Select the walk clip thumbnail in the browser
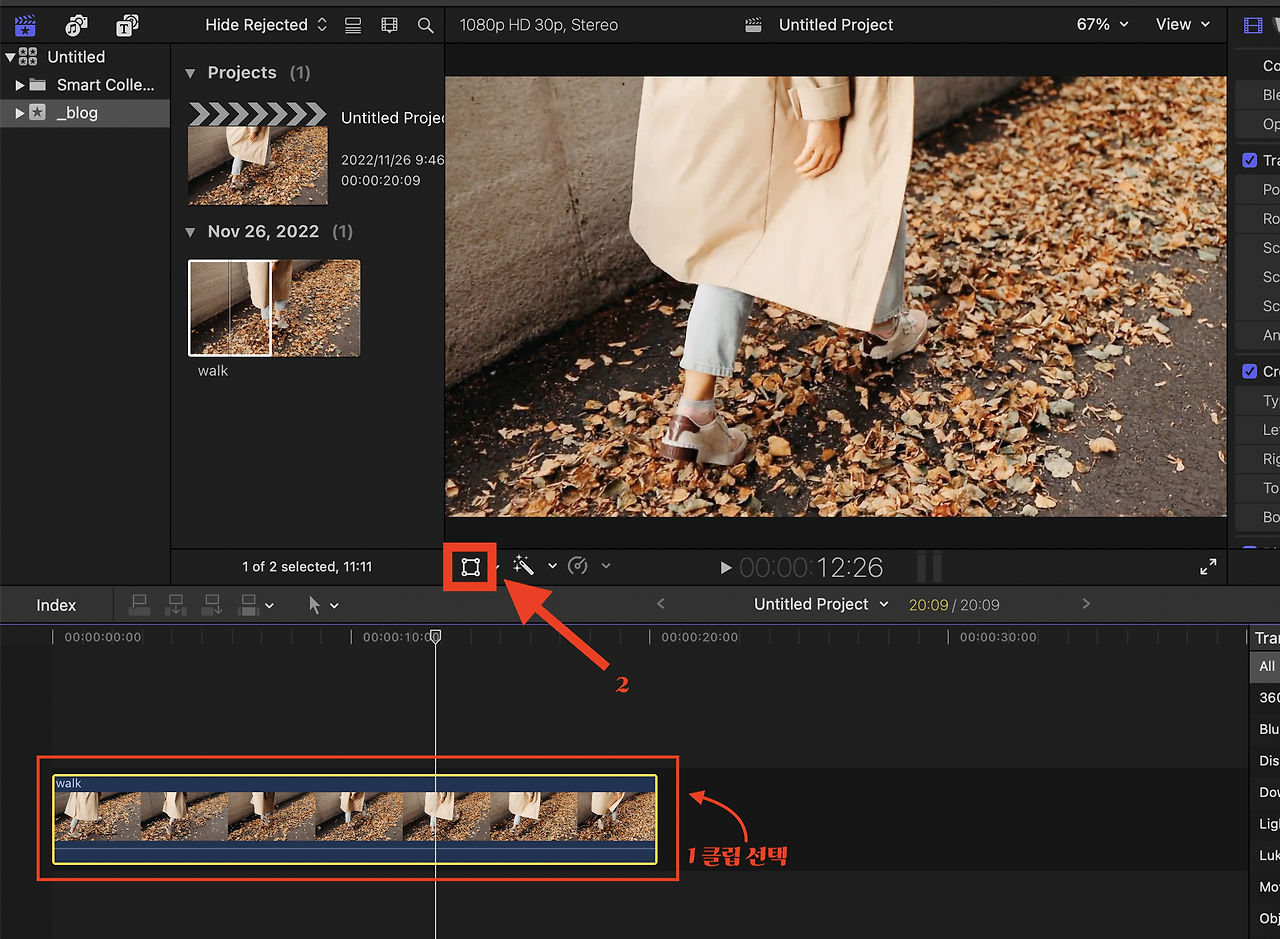Viewport: 1280px width, 939px height. [273, 307]
